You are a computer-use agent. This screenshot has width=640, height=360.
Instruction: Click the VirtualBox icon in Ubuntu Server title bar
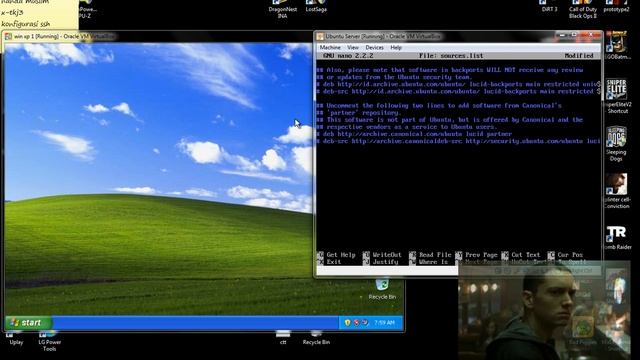[320, 36]
